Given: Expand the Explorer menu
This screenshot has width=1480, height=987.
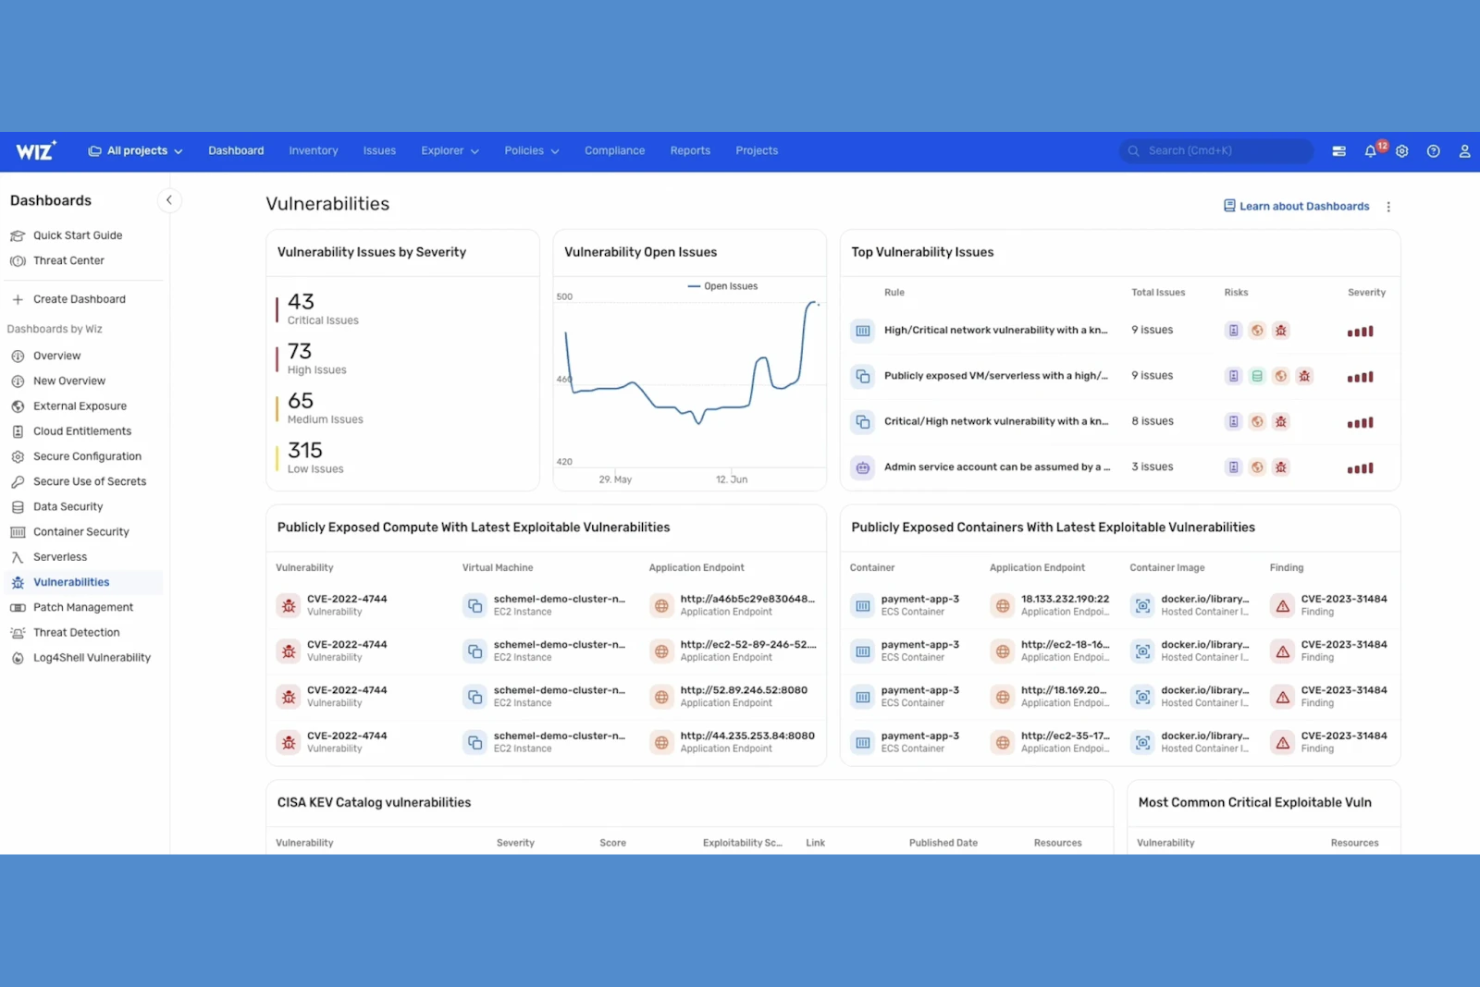Looking at the screenshot, I should 449,150.
